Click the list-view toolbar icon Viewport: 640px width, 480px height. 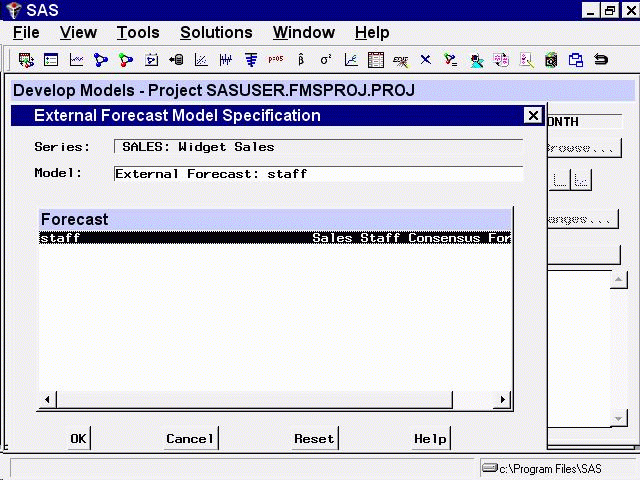point(51,60)
